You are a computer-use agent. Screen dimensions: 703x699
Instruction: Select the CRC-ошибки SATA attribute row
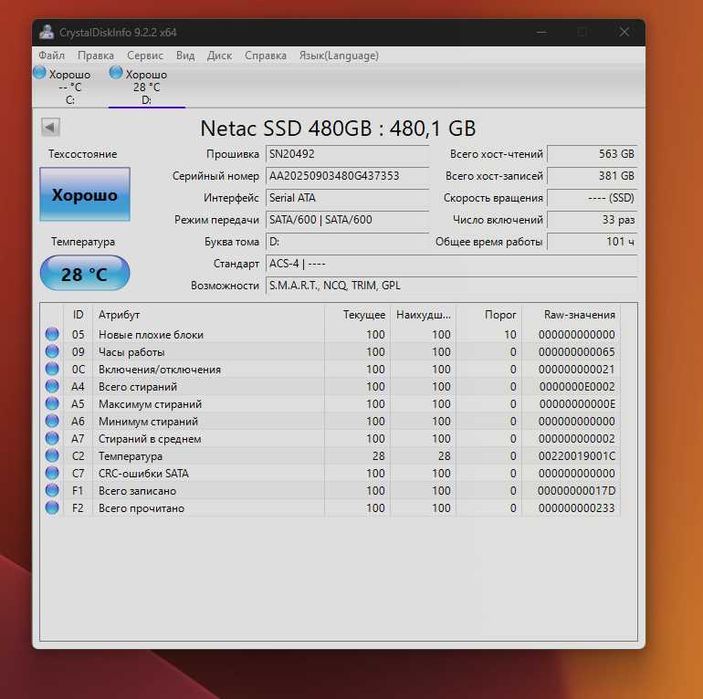tap(330, 473)
